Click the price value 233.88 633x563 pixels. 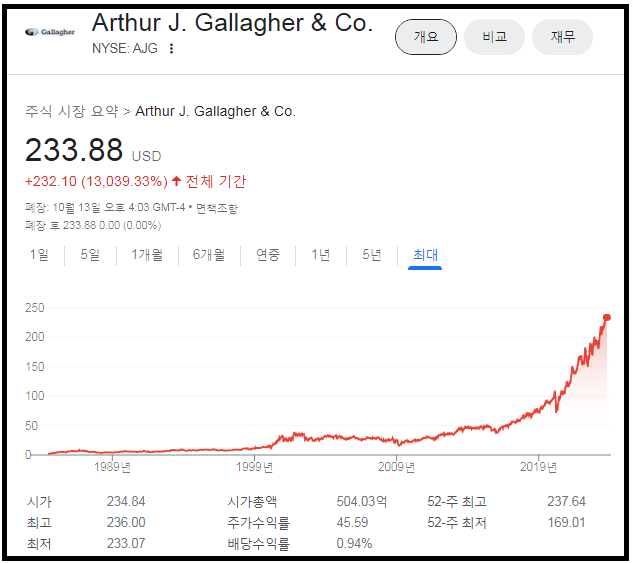(74, 150)
